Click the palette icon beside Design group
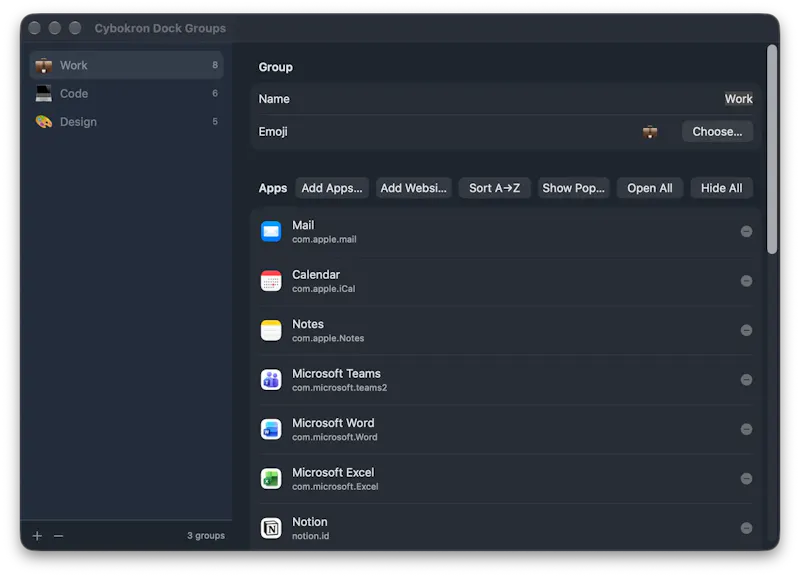 tap(44, 121)
